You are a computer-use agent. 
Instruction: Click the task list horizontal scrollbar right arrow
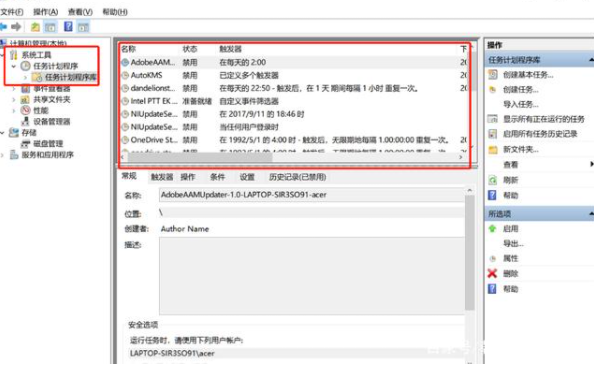click(461, 157)
